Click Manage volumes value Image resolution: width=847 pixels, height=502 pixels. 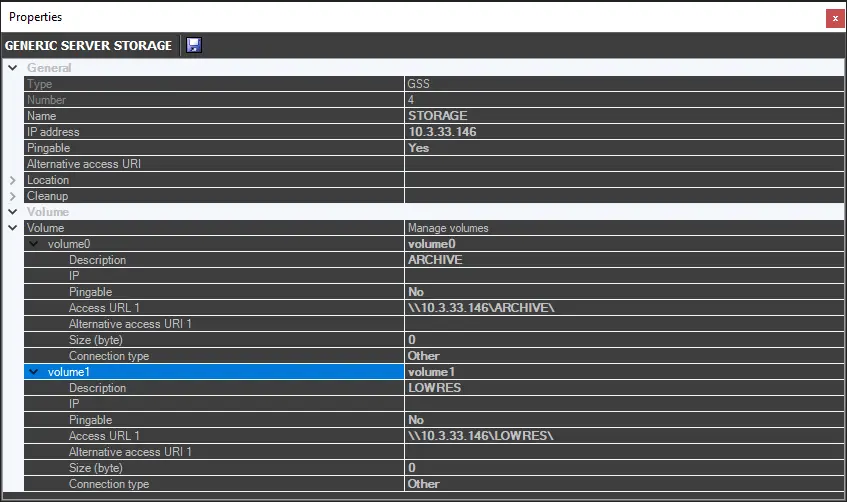click(620, 228)
